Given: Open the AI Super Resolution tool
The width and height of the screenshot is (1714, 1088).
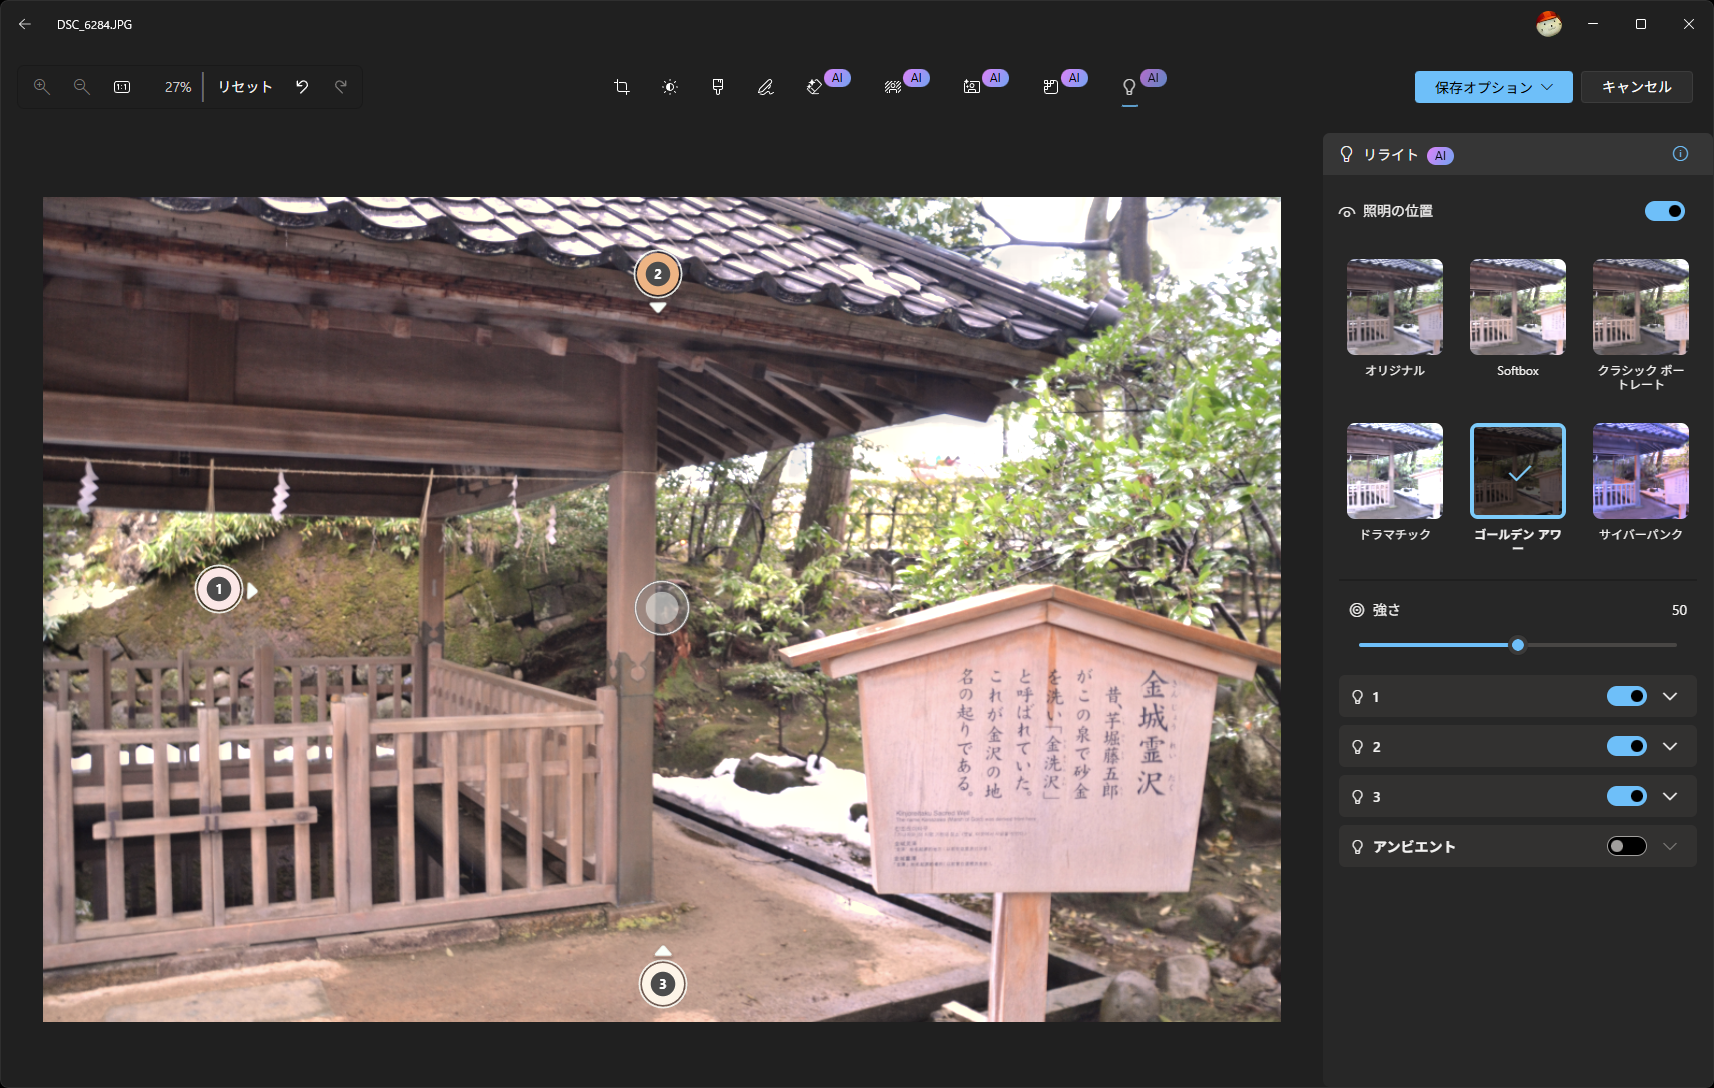Looking at the screenshot, I should click(x=1050, y=87).
